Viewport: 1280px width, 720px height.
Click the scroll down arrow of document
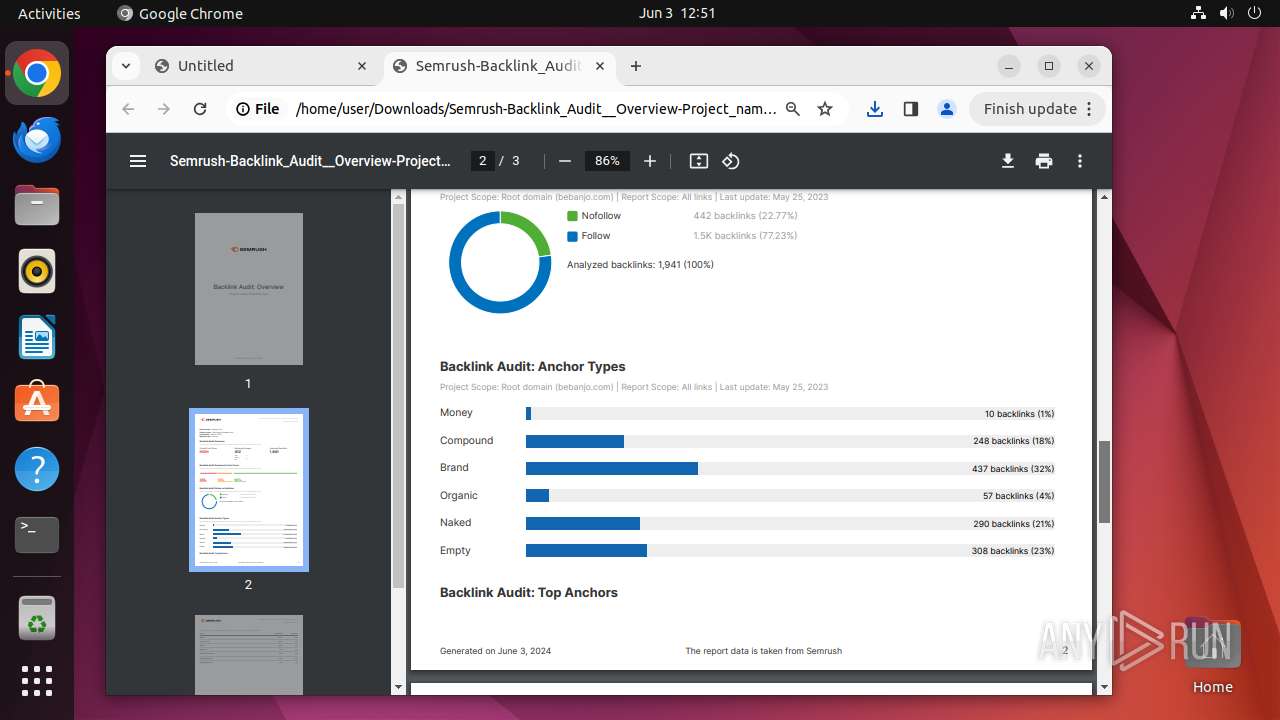[1104, 687]
